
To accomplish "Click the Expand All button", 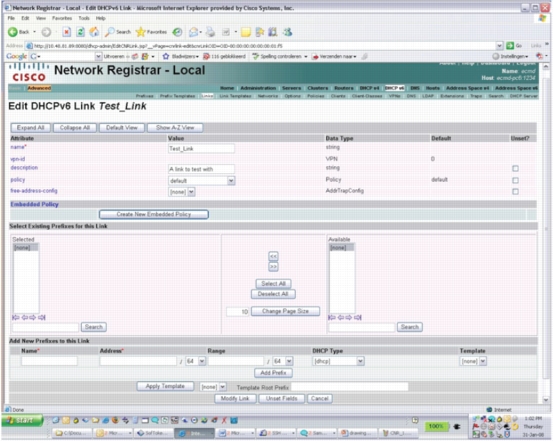I will coord(31,128).
